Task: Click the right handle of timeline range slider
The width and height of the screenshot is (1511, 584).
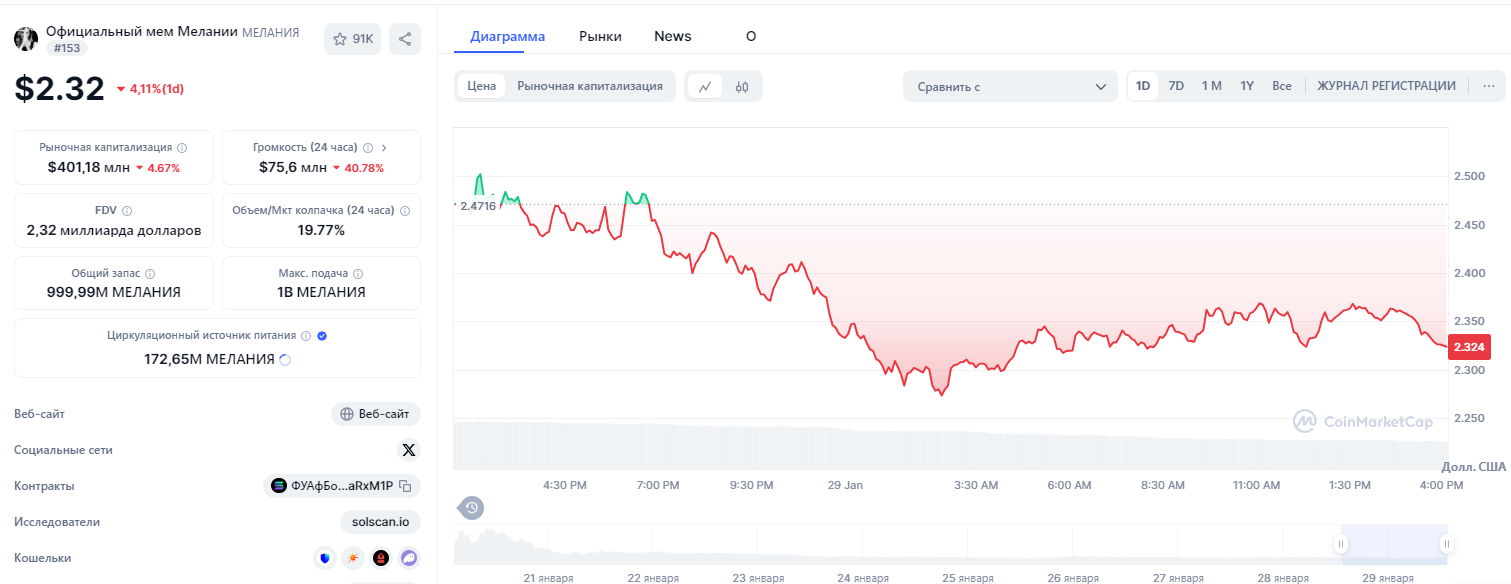Action: tap(1446, 544)
